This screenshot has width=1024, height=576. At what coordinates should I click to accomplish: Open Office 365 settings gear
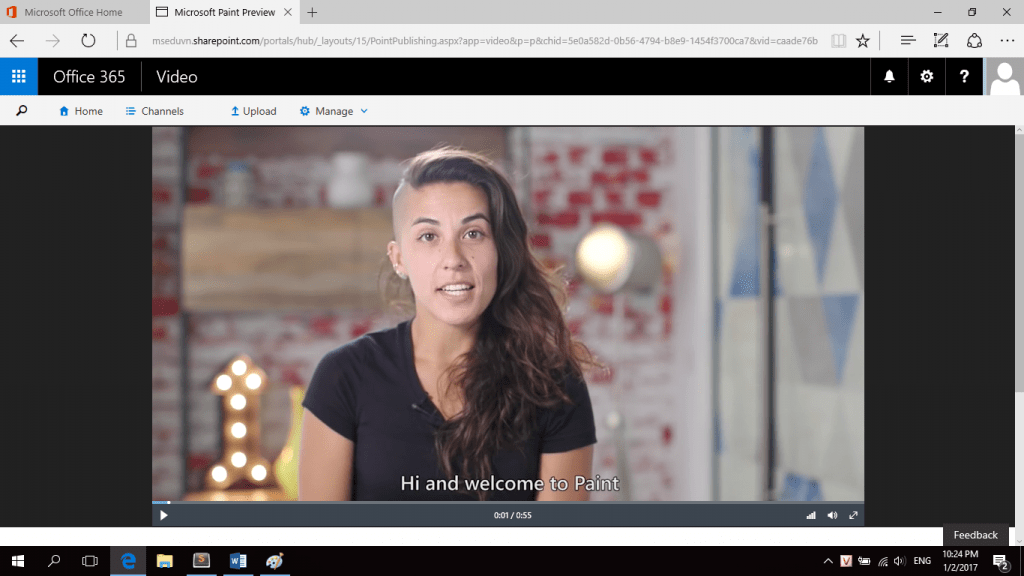[926, 76]
